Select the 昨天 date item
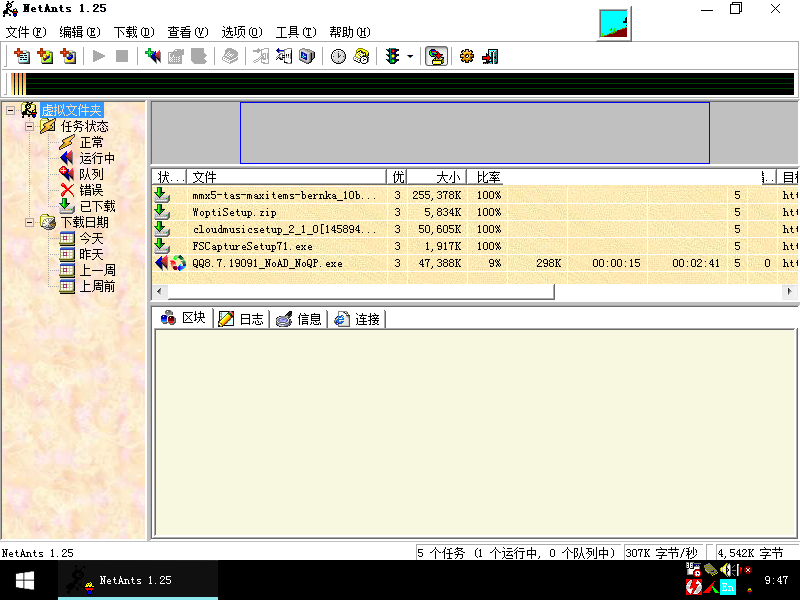The image size is (800, 600). (x=91, y=254)
